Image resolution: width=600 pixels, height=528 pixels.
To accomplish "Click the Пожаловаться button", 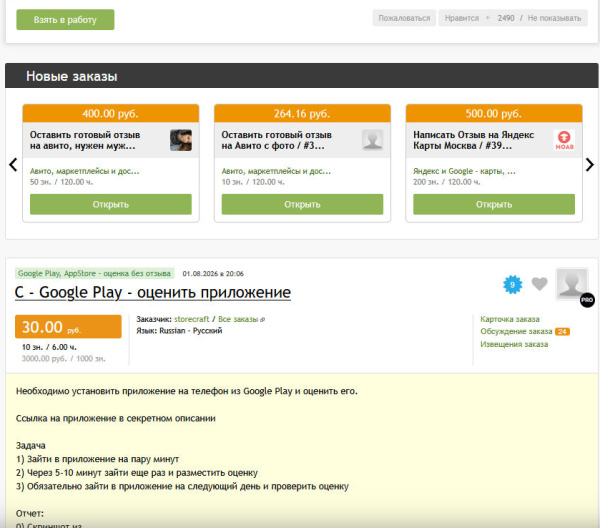I will pos(404,18).
